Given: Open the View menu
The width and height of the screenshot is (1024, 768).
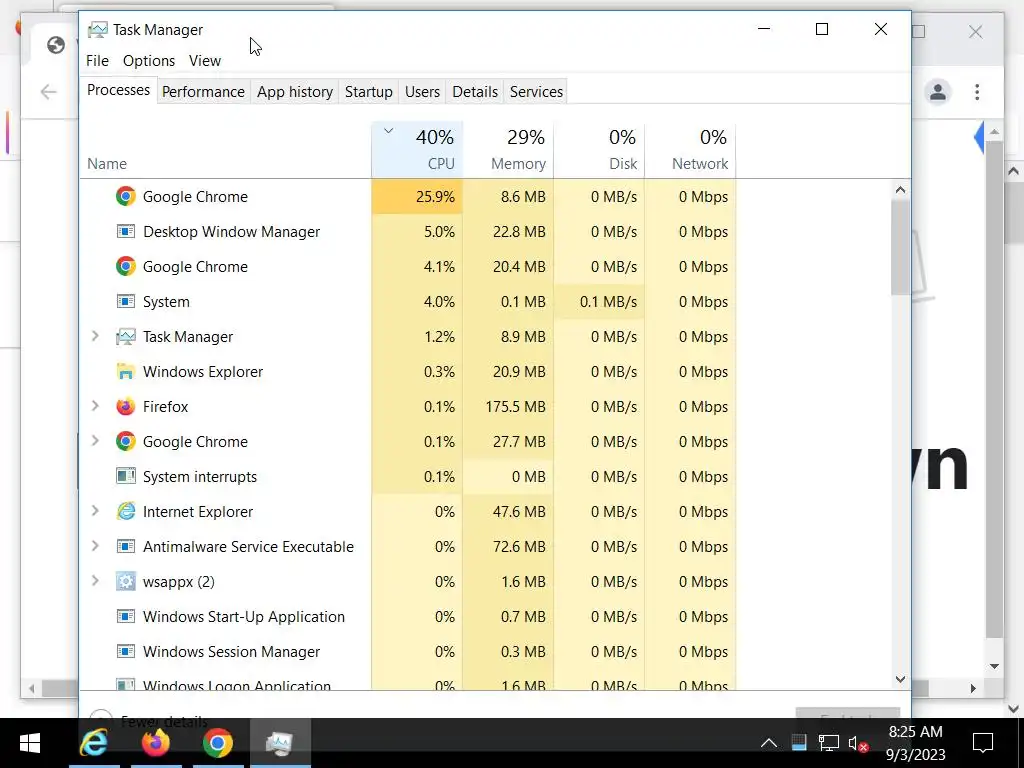Looking at the screenshot, I should (x=205, y=61).
